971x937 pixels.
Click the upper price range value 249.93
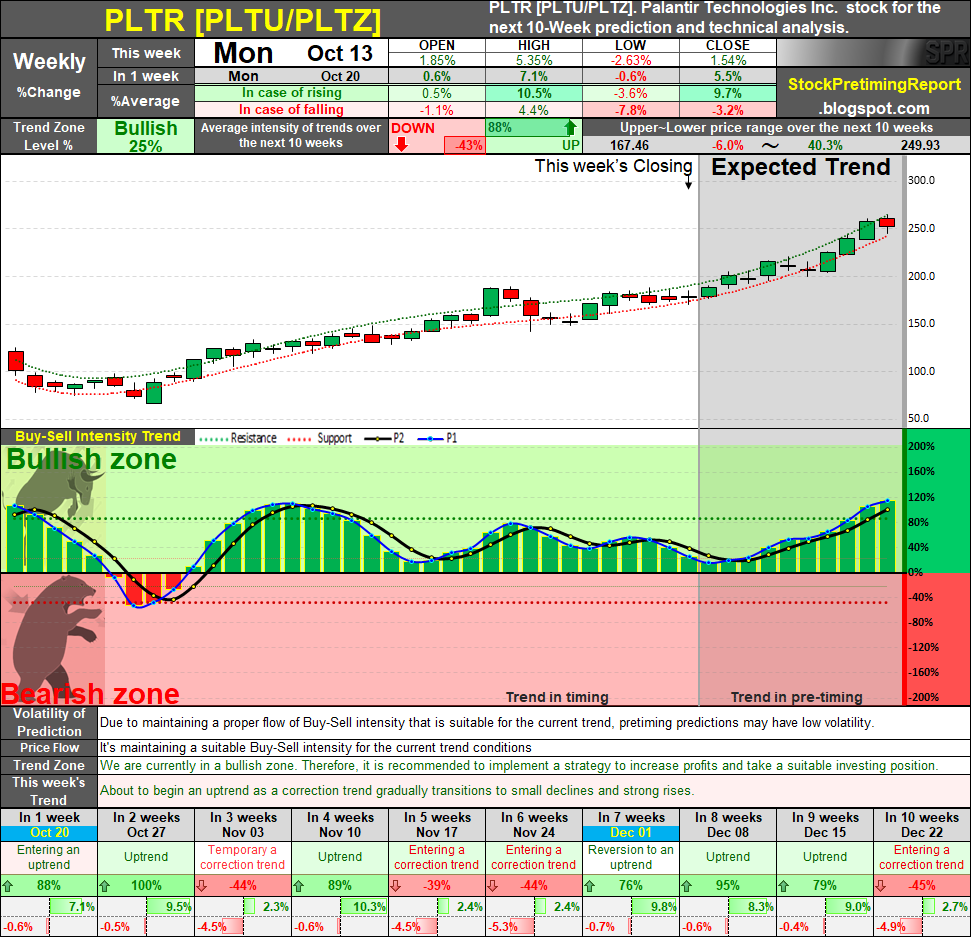[x=920, y=146]
